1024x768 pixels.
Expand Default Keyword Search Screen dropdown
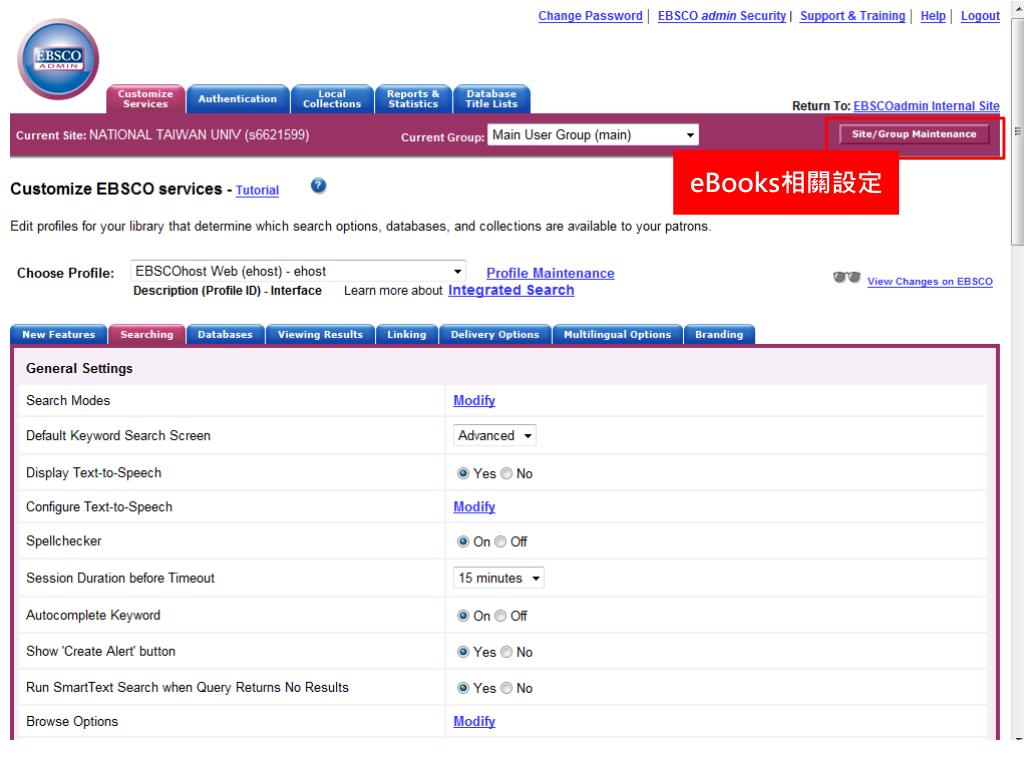[494, 436]
